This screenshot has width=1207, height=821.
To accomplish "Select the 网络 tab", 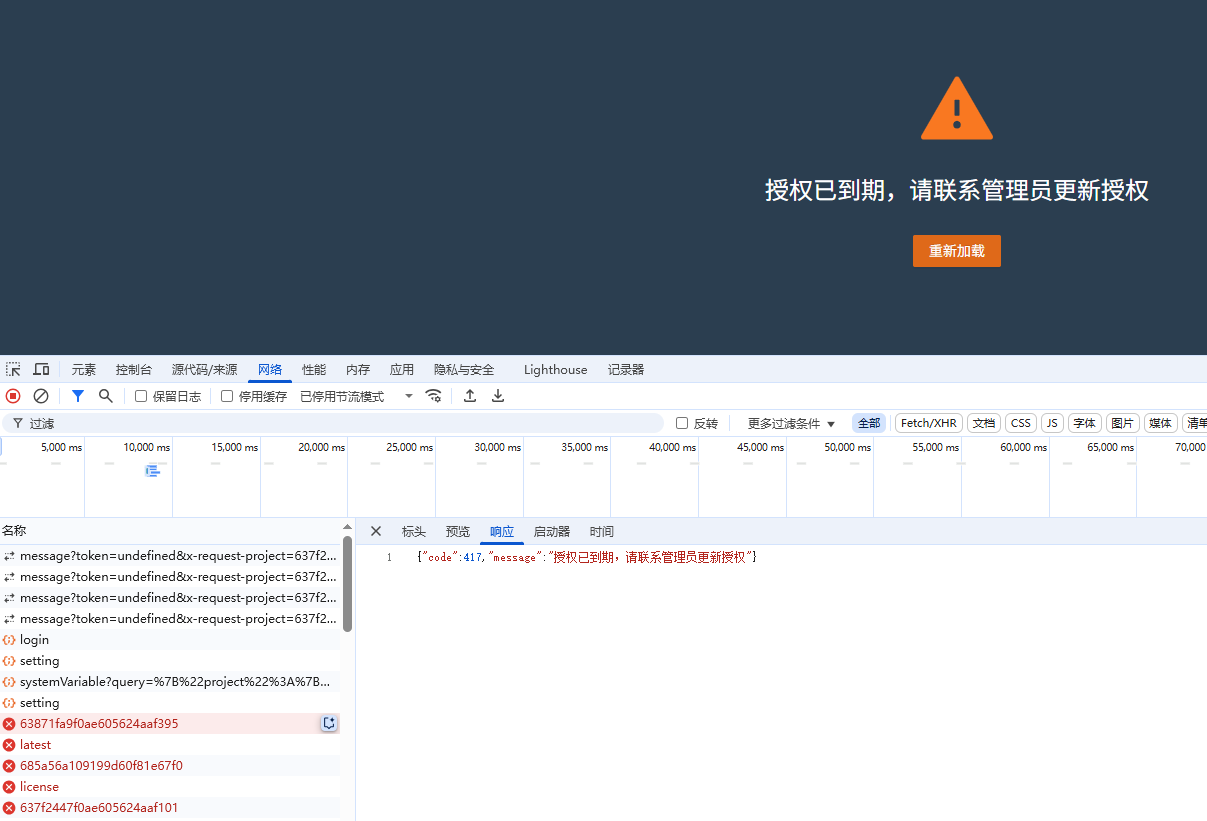I will click(270, 369).
